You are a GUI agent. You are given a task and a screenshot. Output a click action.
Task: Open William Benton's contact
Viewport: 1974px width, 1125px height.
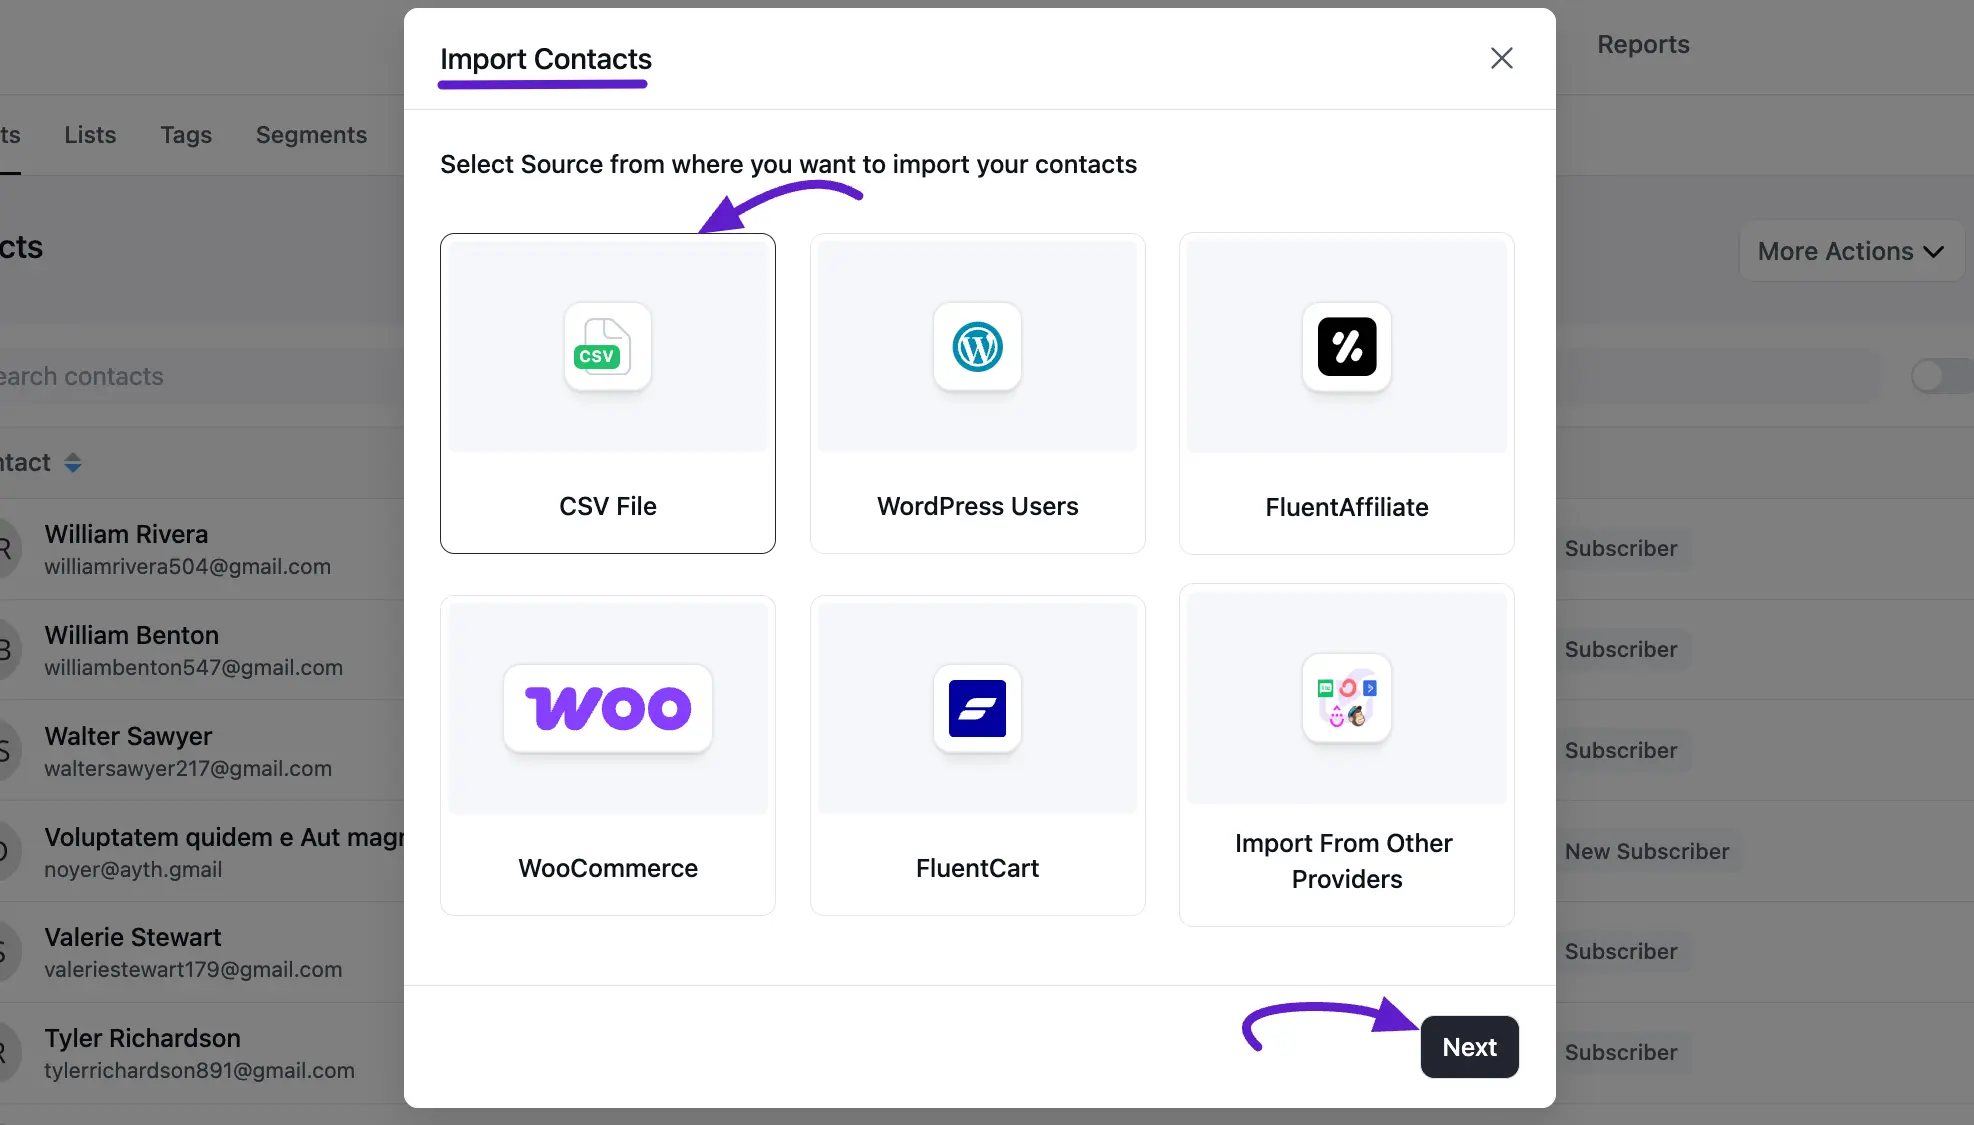click(131, 635)
